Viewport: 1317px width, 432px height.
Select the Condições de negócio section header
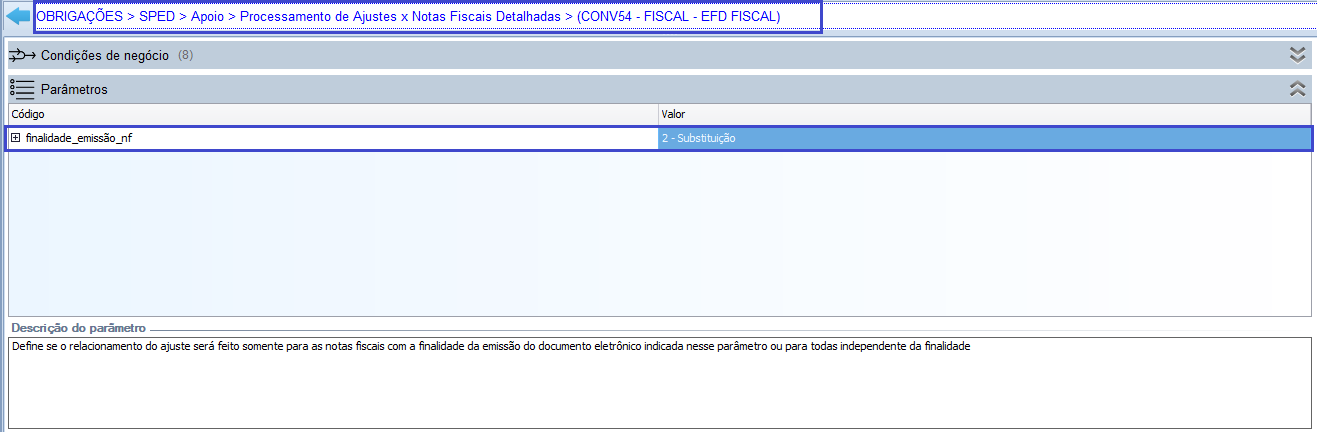(658, 55)
